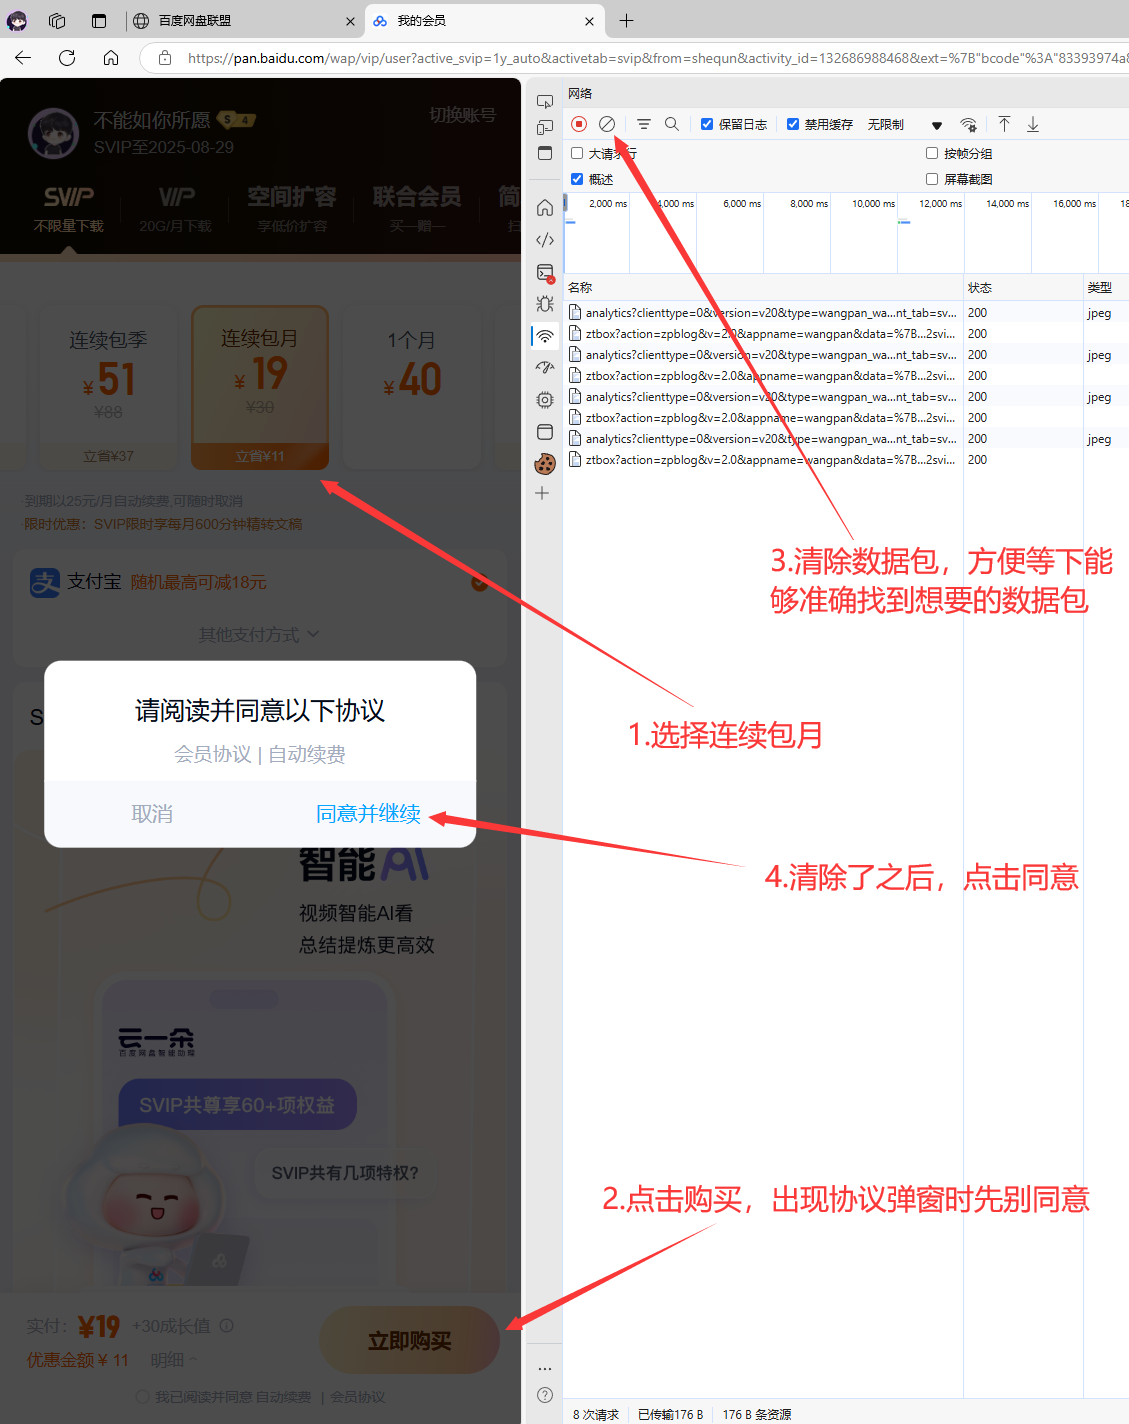Click the 12,000 ms mark on the network timeline
Image resolution: width=1129 pixels, height=1424 pixels.
[940, 203]
